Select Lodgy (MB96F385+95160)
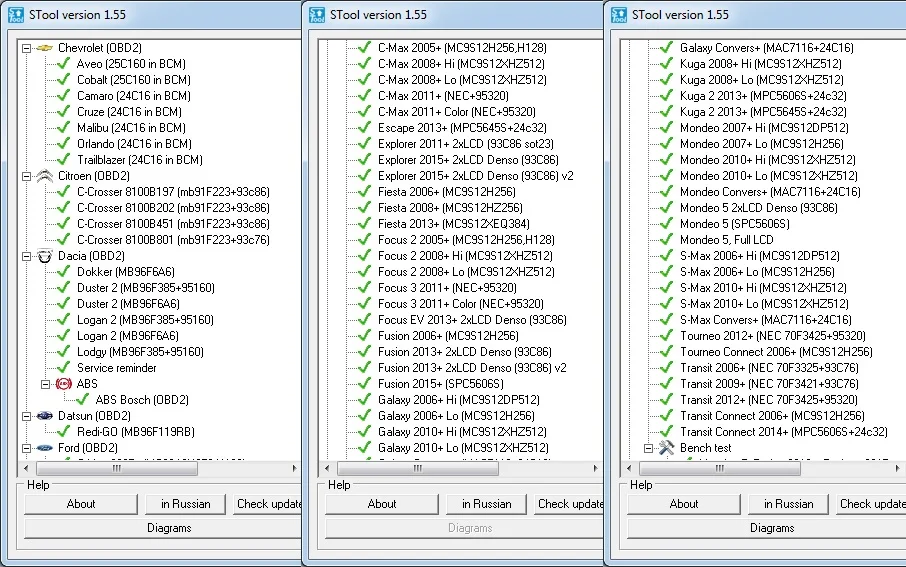Viewport: 906px width, 567px height. [x=140, y=351]
